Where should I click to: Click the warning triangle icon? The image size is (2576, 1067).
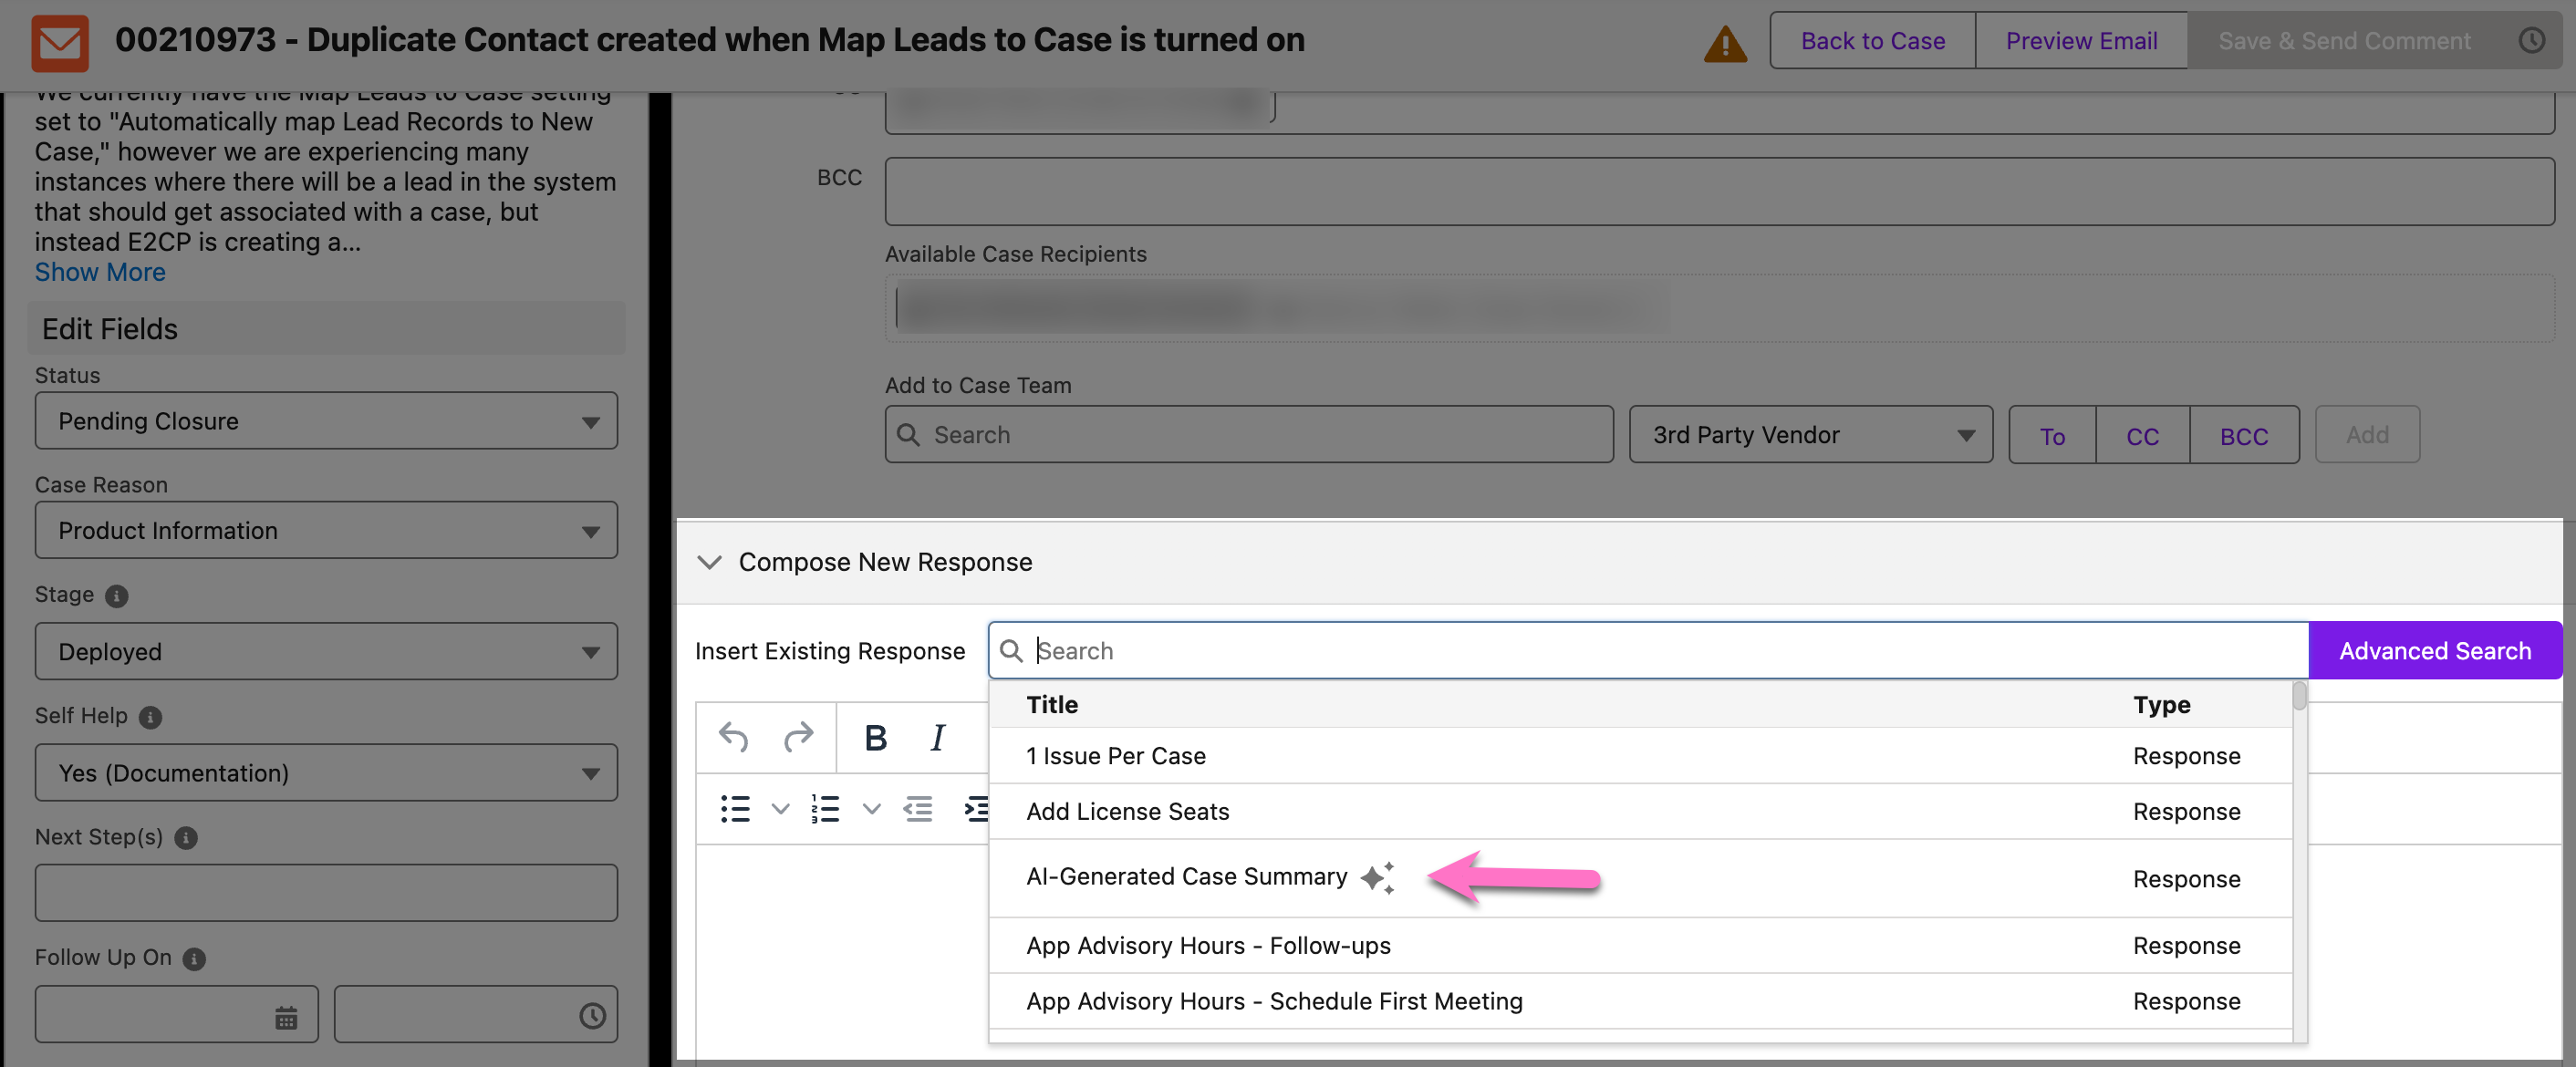tap(1725, 44)
